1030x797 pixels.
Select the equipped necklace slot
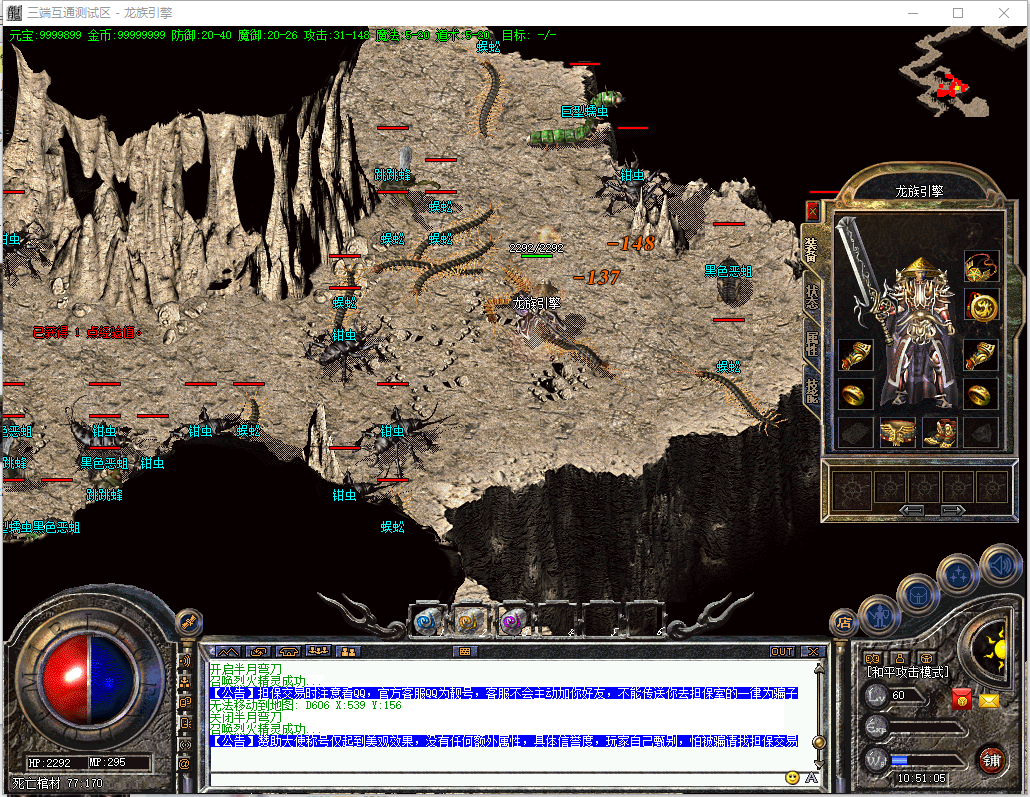coord(981,266)
